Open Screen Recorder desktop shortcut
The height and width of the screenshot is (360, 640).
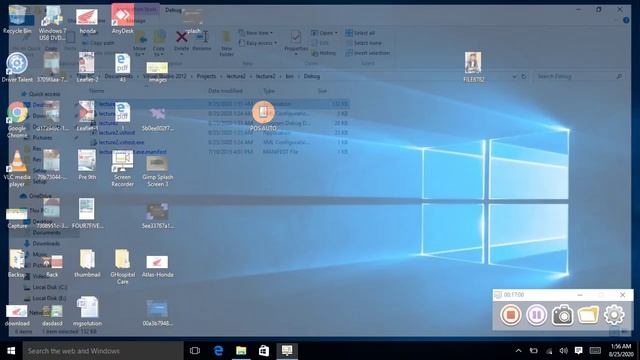point(122,168)
